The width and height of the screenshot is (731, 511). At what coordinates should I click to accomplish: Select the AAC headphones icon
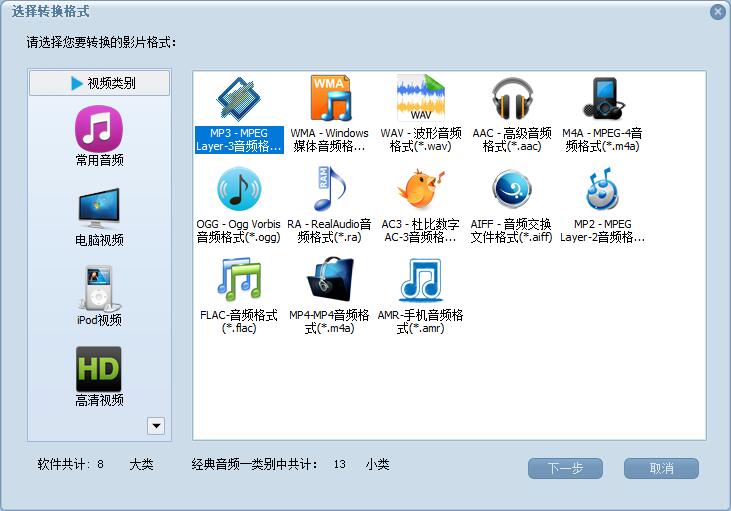coord(512,99)
